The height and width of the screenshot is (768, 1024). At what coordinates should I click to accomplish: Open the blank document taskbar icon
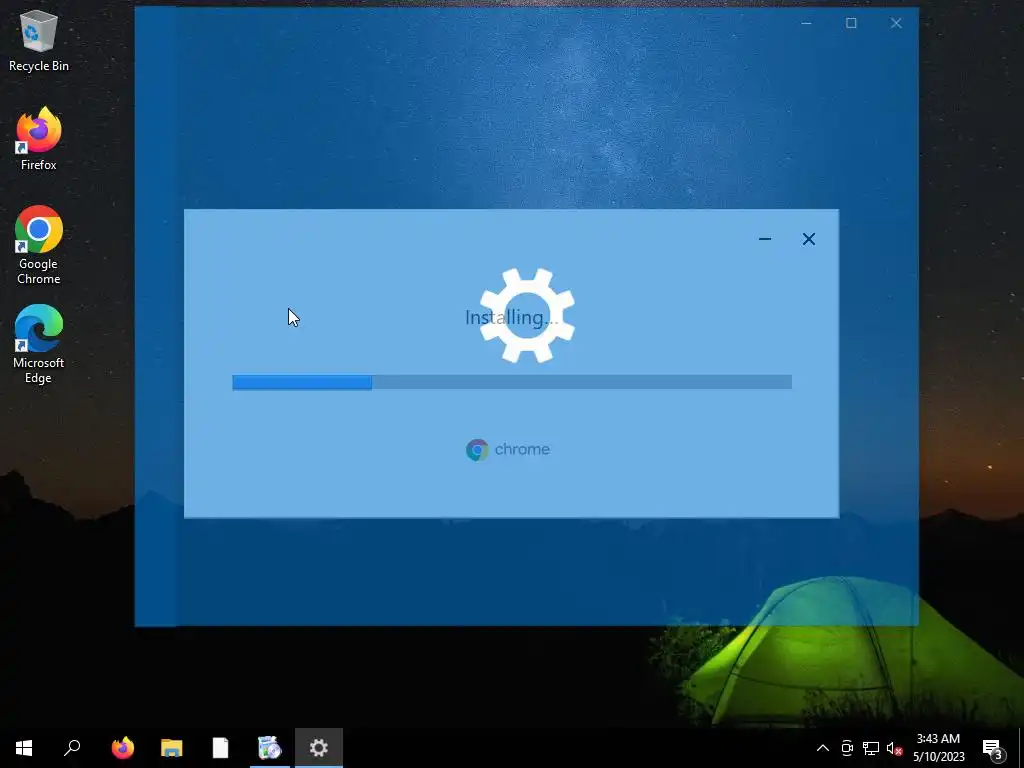[221, 748]
